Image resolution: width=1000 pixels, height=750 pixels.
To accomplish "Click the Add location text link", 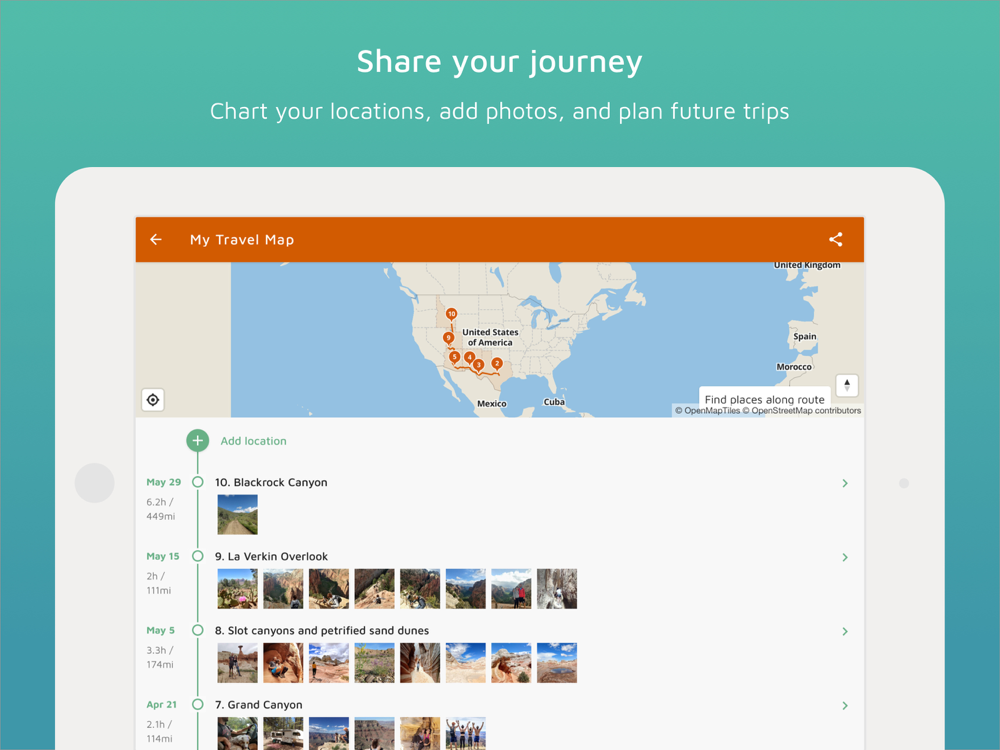I will (x=253, y=441).
